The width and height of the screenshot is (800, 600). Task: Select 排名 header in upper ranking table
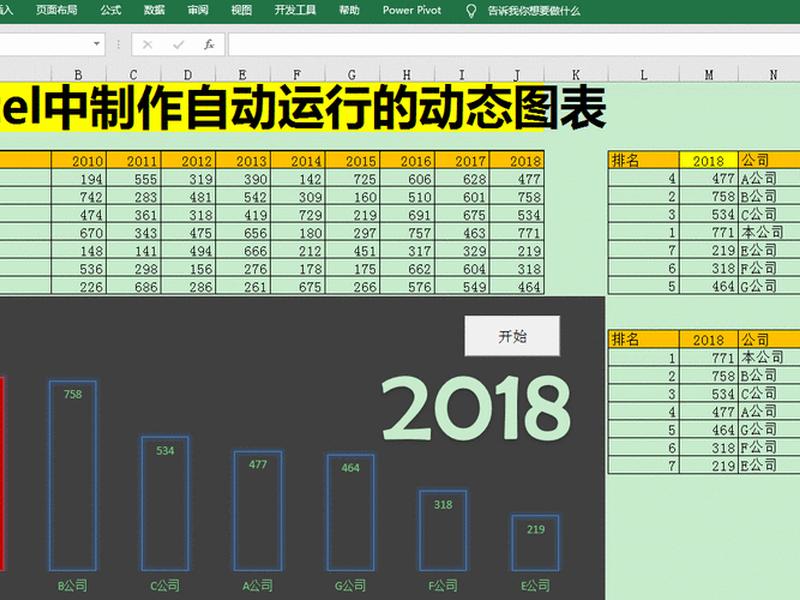pyautogui.click(x=643, y=160)
